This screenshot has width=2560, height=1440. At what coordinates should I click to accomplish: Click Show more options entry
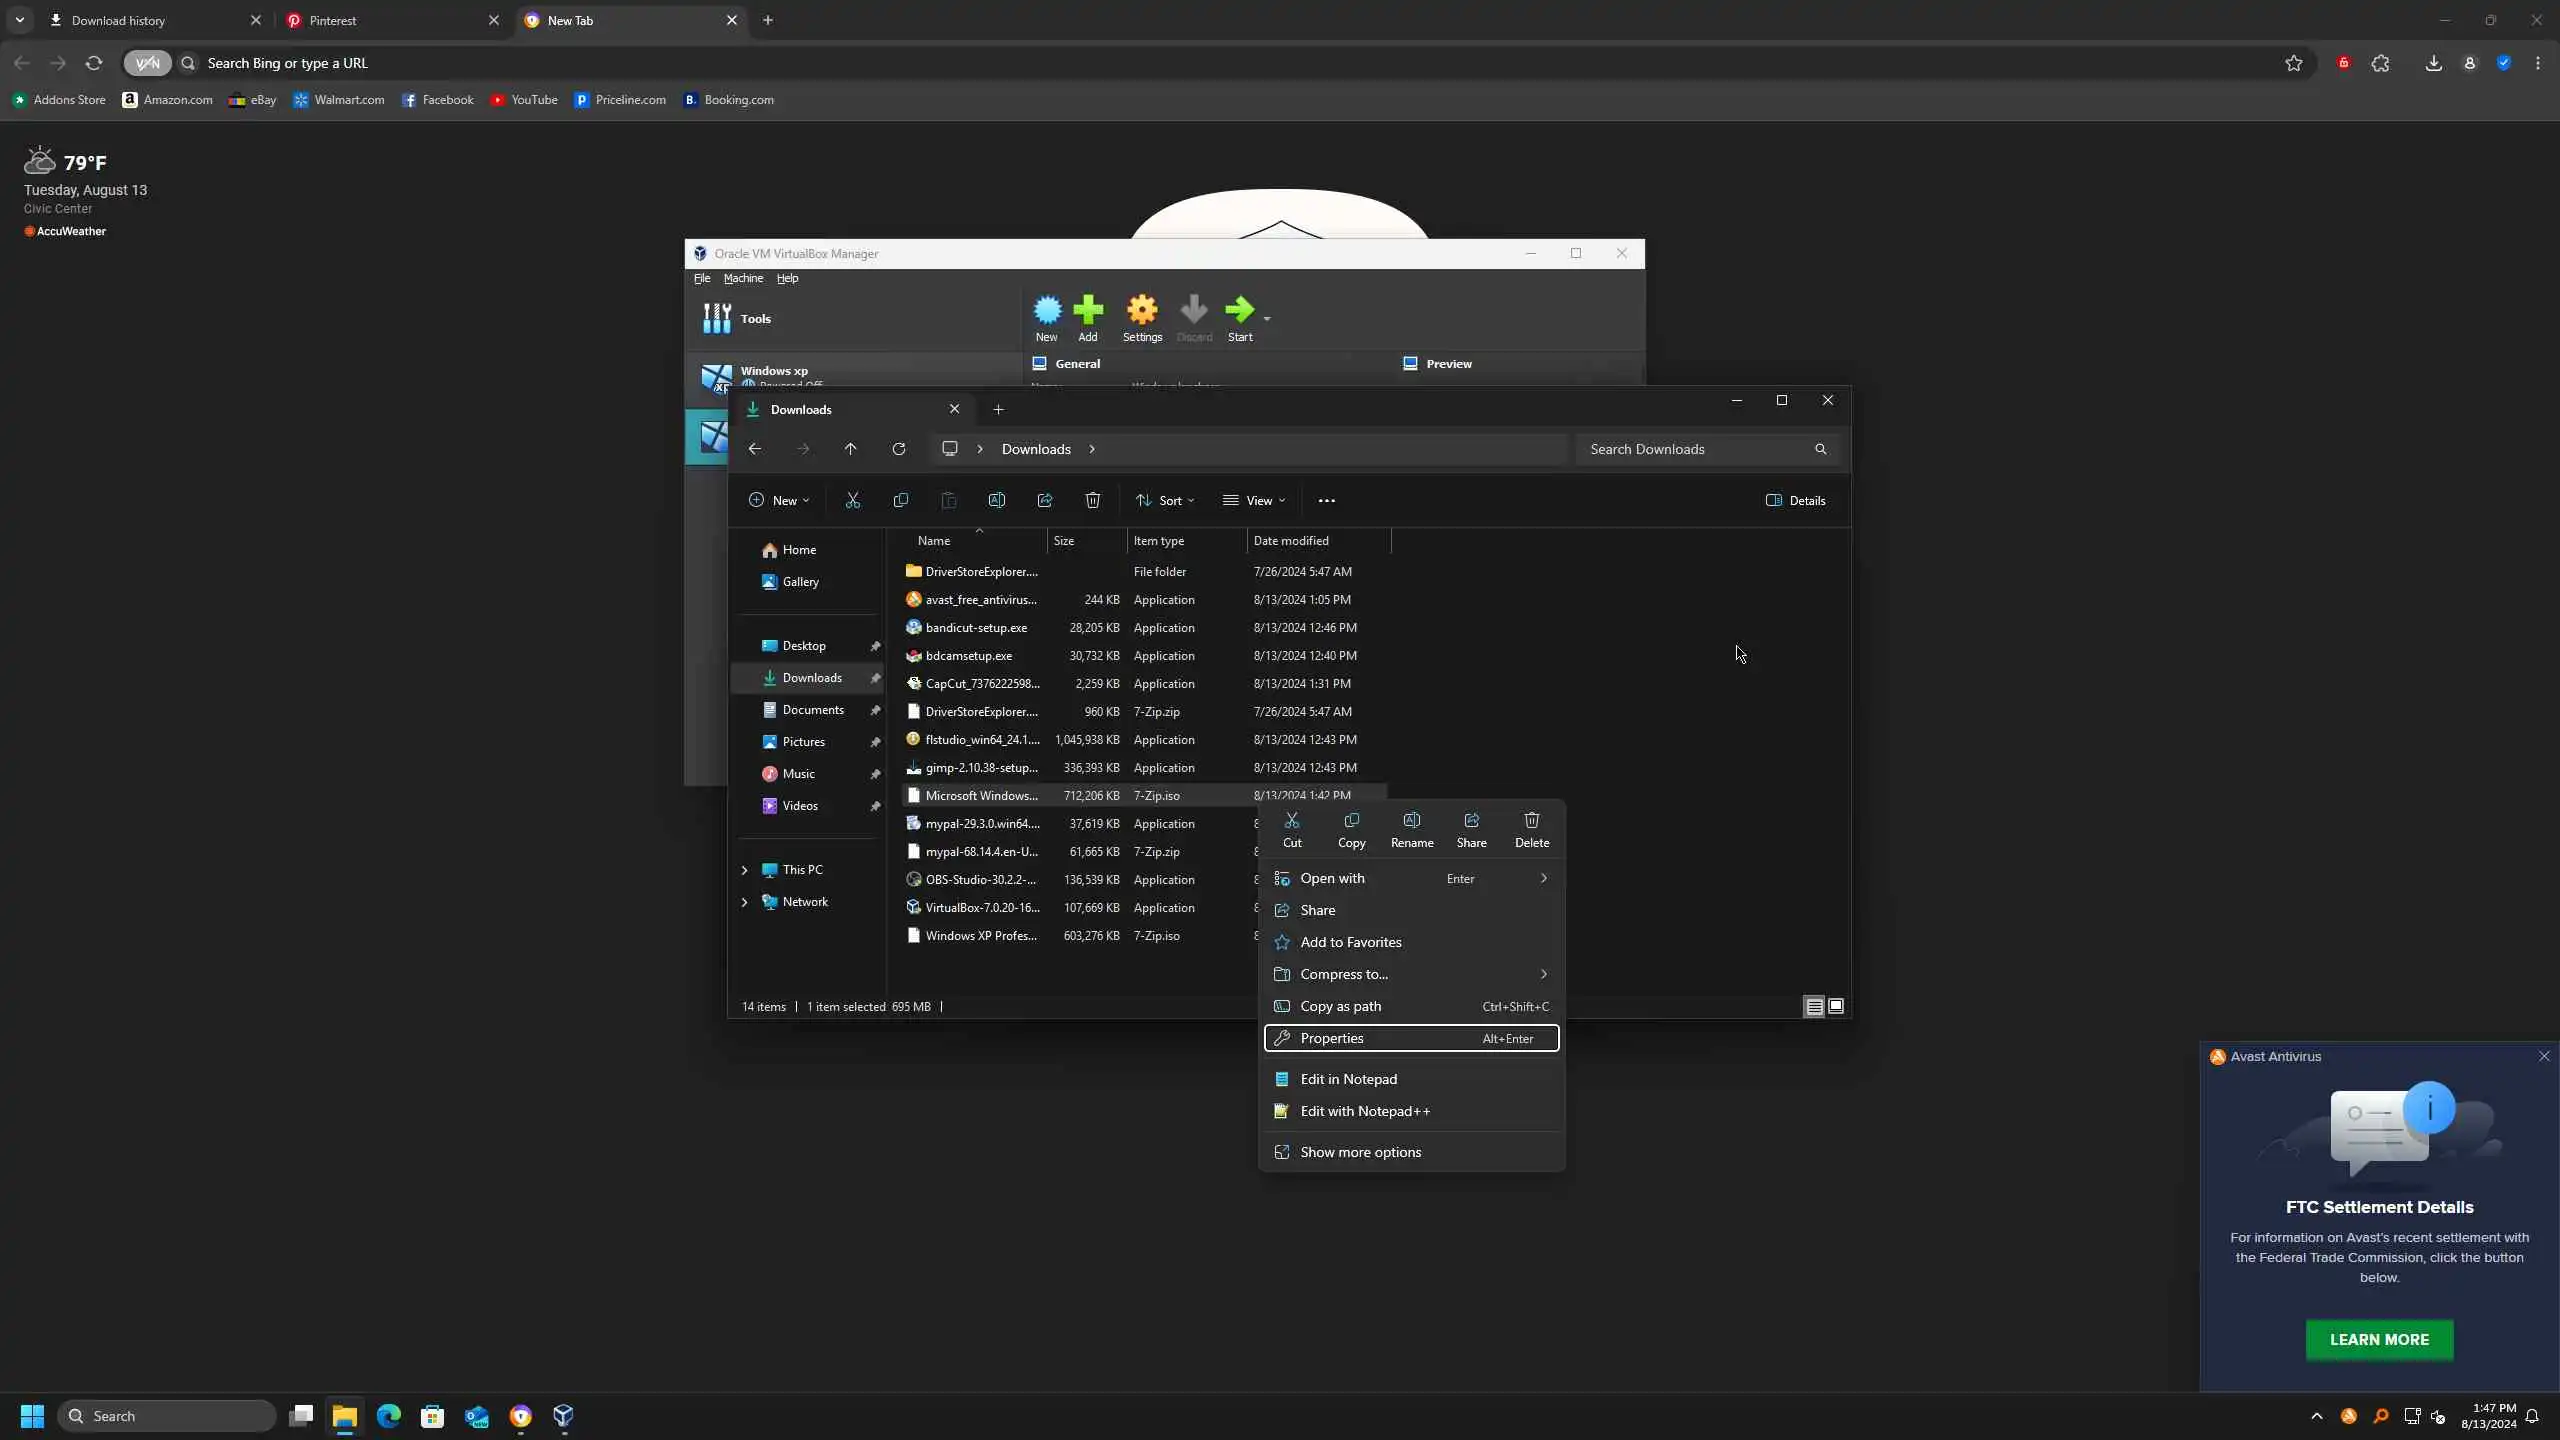1360,1152
